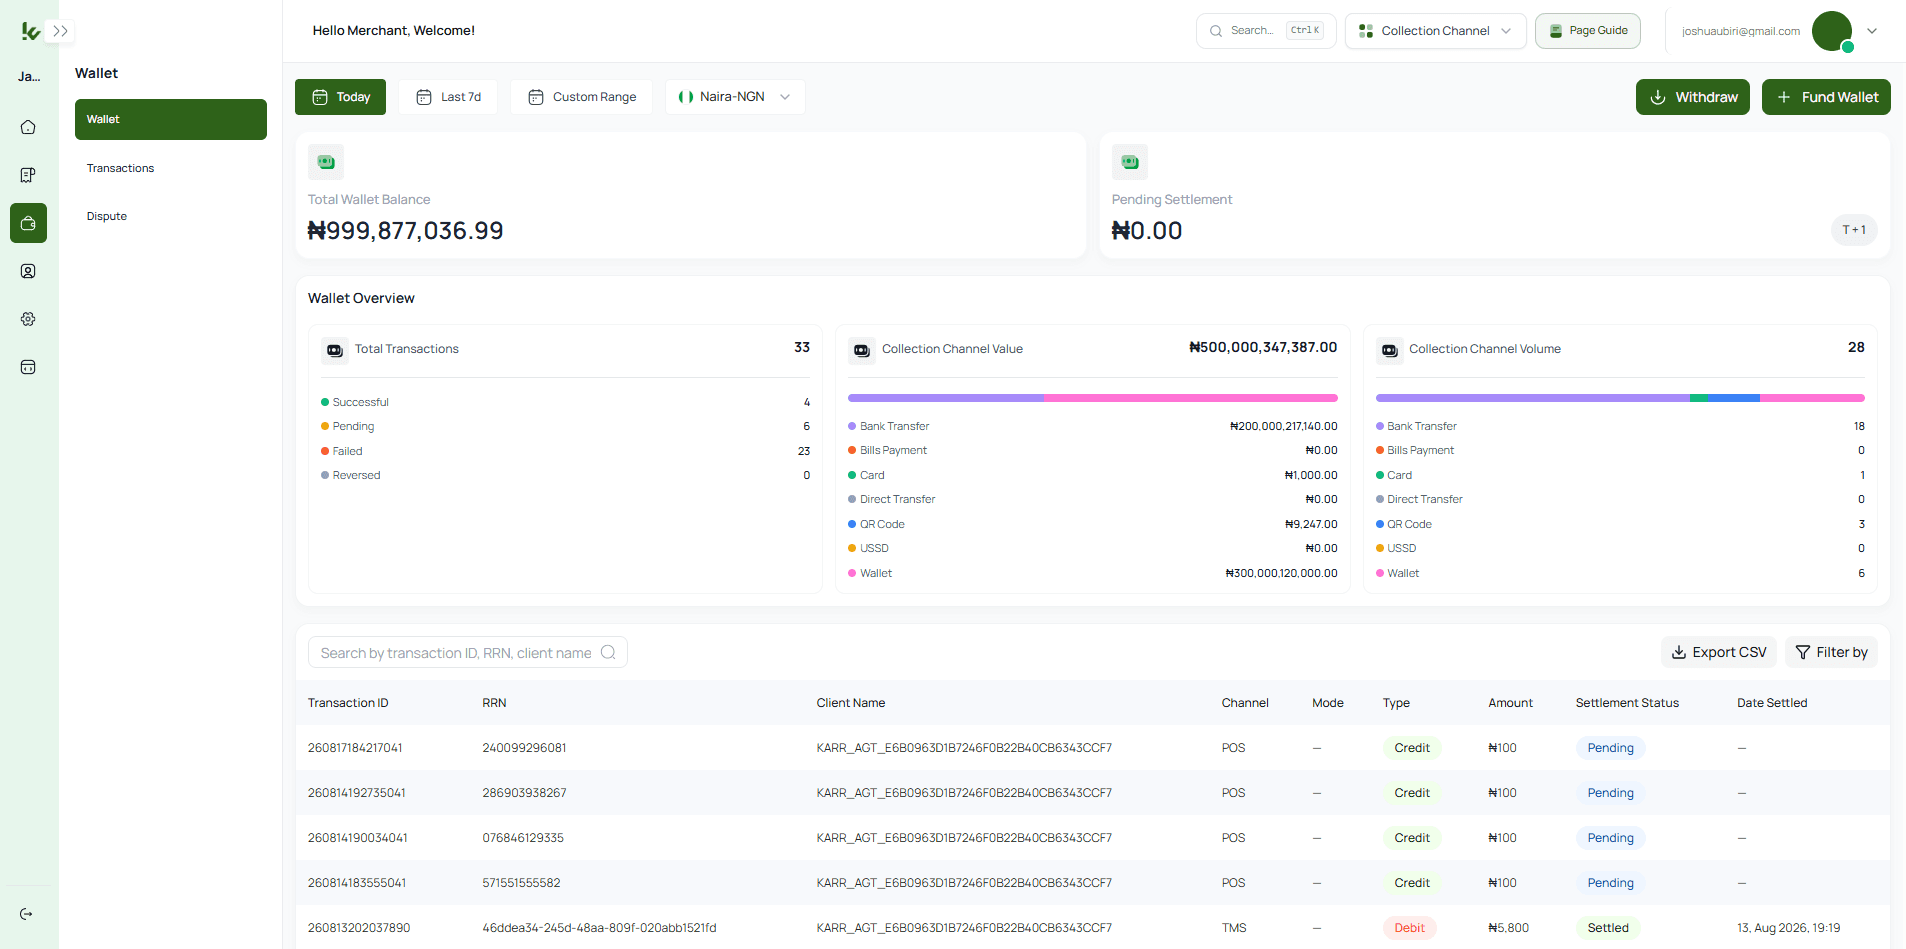Open the Page Guide button

[x=1588, y=31]
